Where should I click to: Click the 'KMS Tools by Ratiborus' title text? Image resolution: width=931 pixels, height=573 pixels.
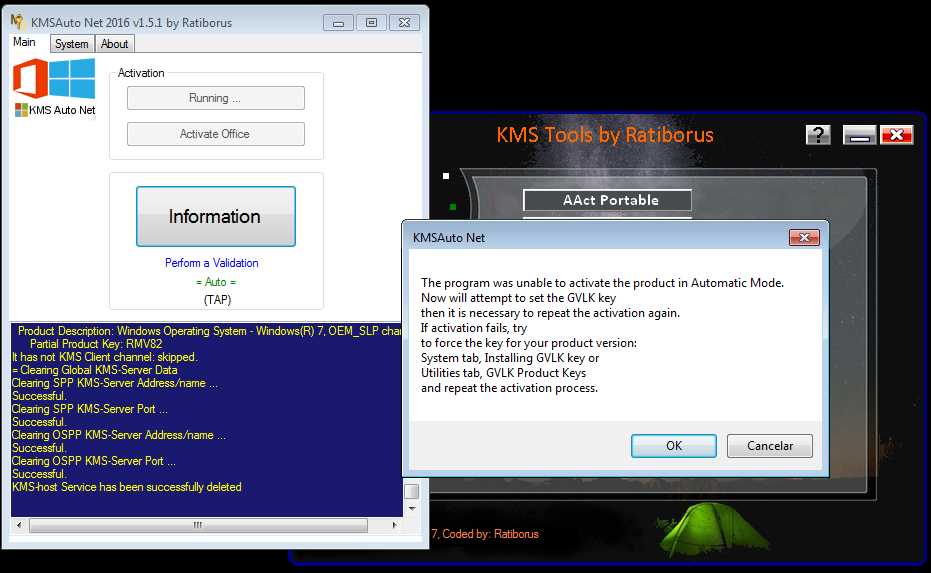click(x=605, y=135)
